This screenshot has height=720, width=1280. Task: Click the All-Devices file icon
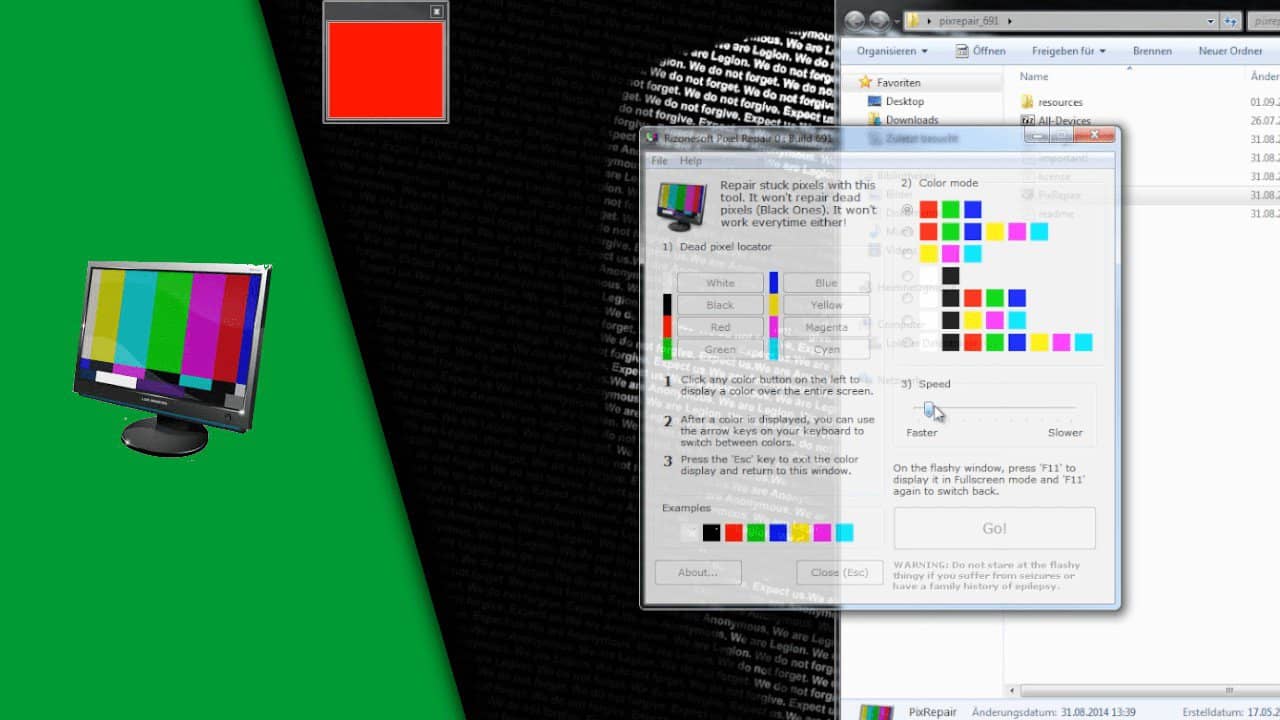point(1027,120)
